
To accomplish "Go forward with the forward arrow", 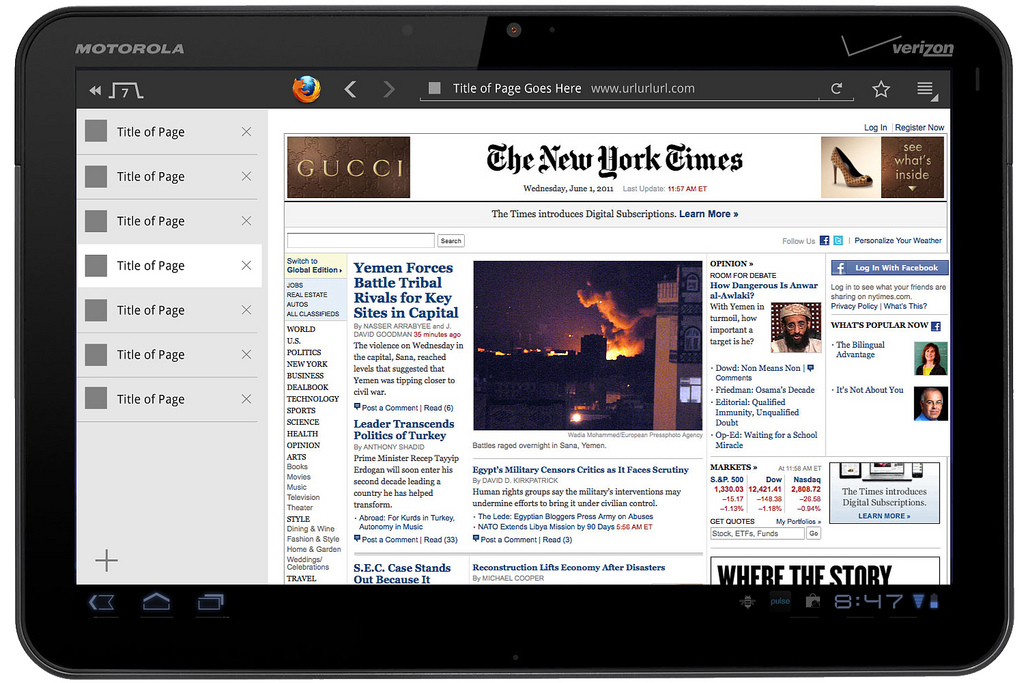I will coord(389,89).
